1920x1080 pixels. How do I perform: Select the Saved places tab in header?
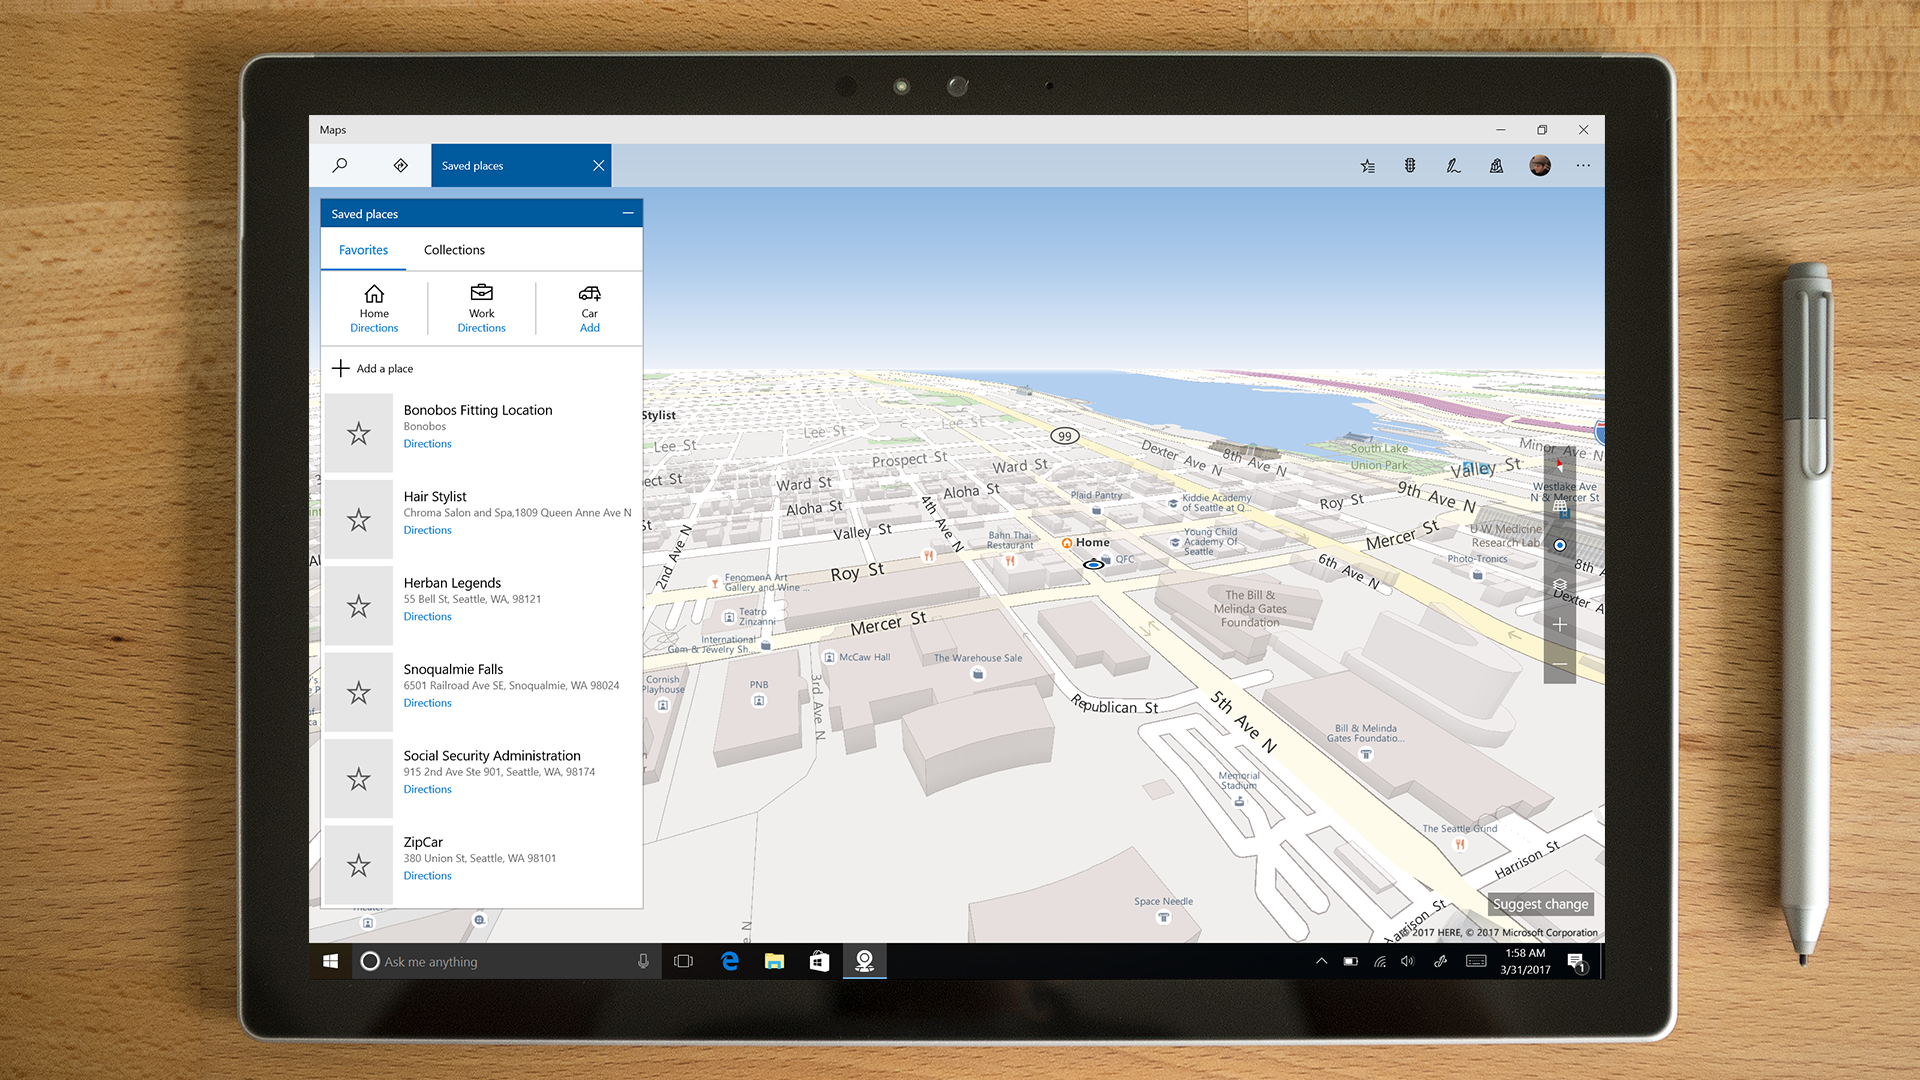(x=520, y=166)
